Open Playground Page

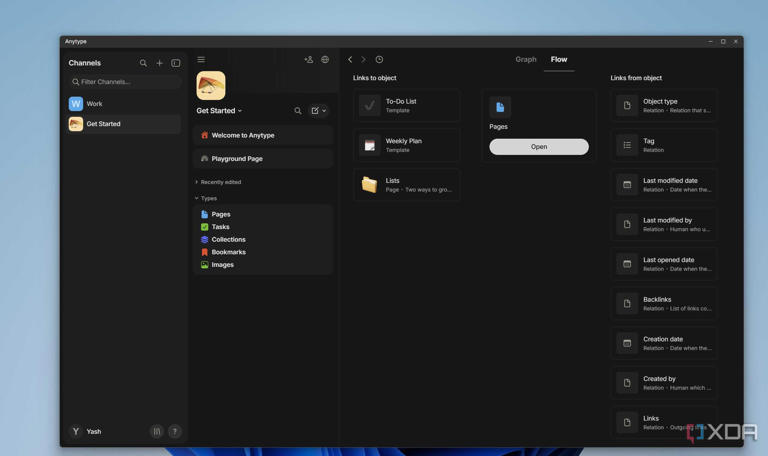click(263, 159)
